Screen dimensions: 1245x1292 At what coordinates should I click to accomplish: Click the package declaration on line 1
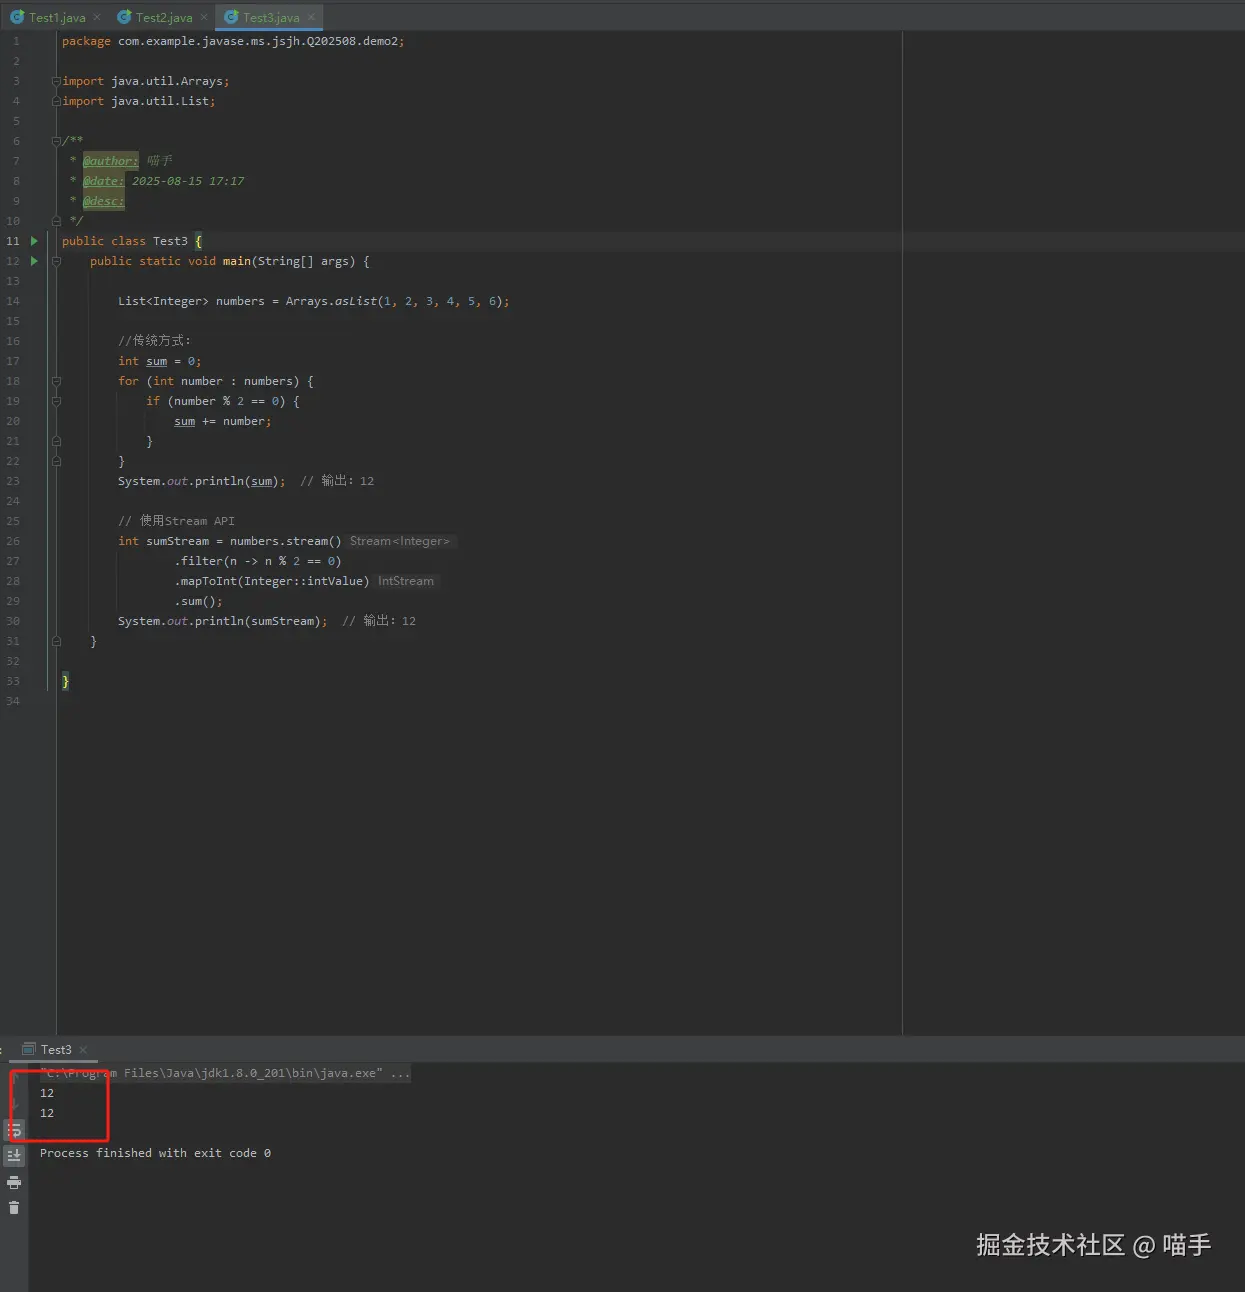pos(233,41)
